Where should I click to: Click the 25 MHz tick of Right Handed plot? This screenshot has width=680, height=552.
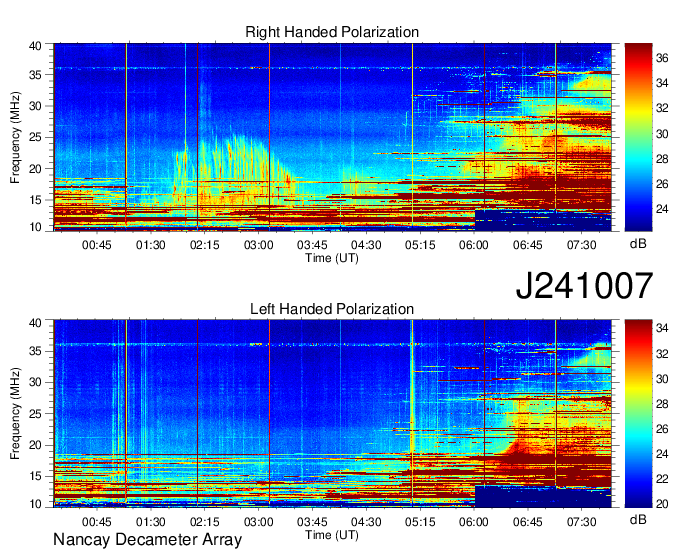click(x=36, y=138)
